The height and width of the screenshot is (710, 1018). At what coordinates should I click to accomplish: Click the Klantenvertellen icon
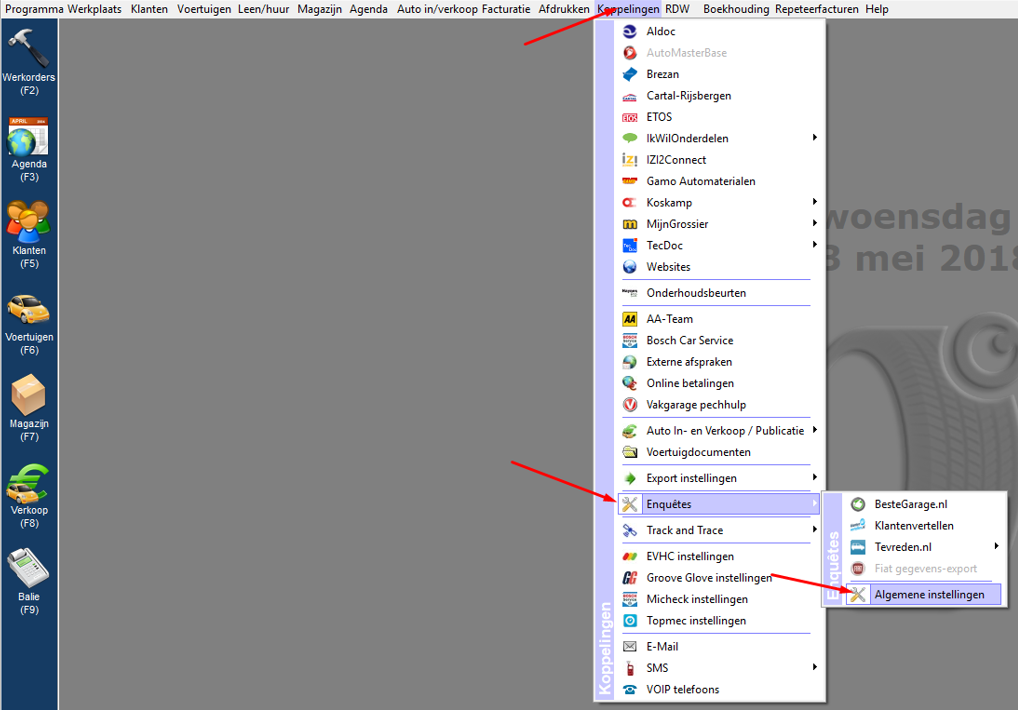[858, 526]
